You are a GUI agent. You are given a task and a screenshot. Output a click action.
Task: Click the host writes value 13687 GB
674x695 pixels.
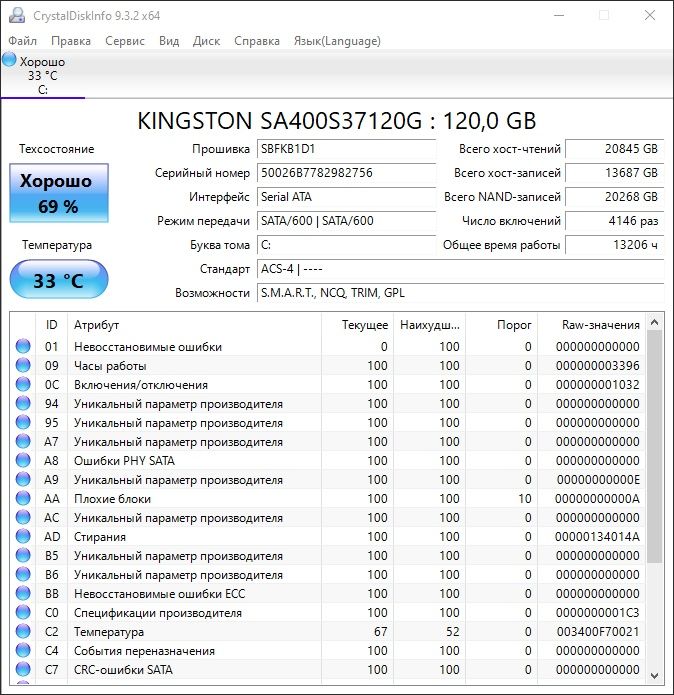(615, 173)
